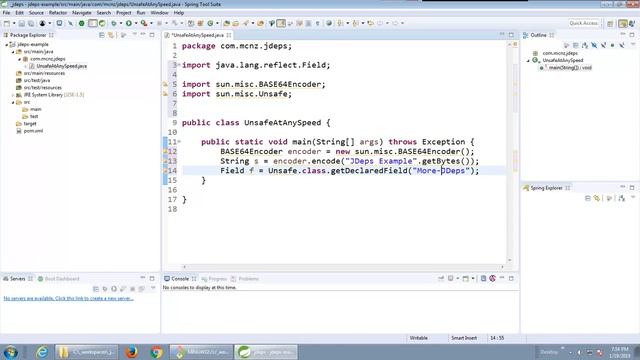Maximize the Package Explorer panel
This screenshot has height=360, width=640.
(152, 35)
